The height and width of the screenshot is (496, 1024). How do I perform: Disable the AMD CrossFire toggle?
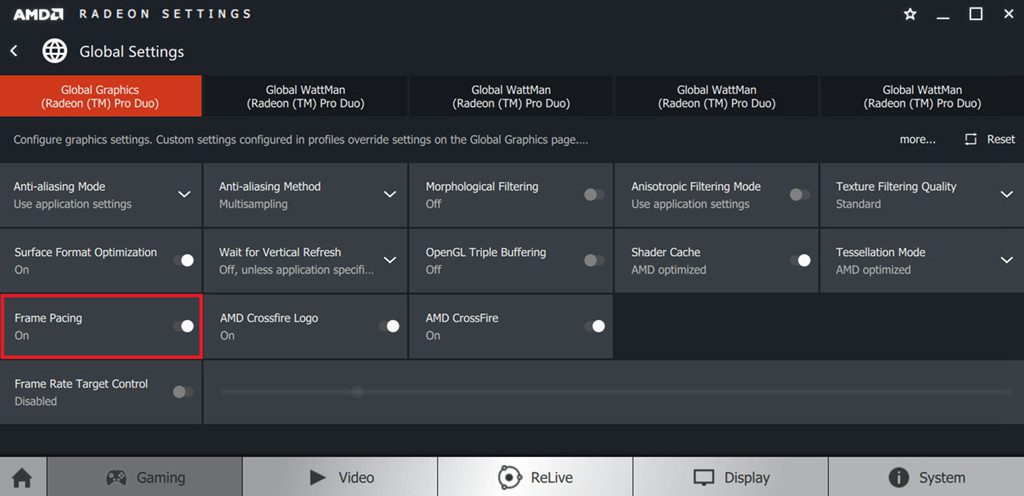coord(594,326)
